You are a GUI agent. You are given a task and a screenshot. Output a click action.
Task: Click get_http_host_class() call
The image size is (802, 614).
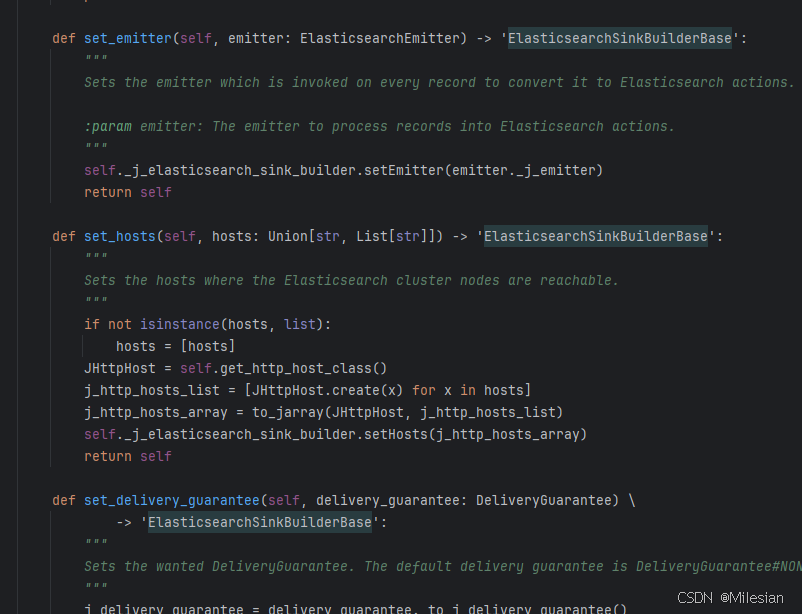tap(304, 368)
